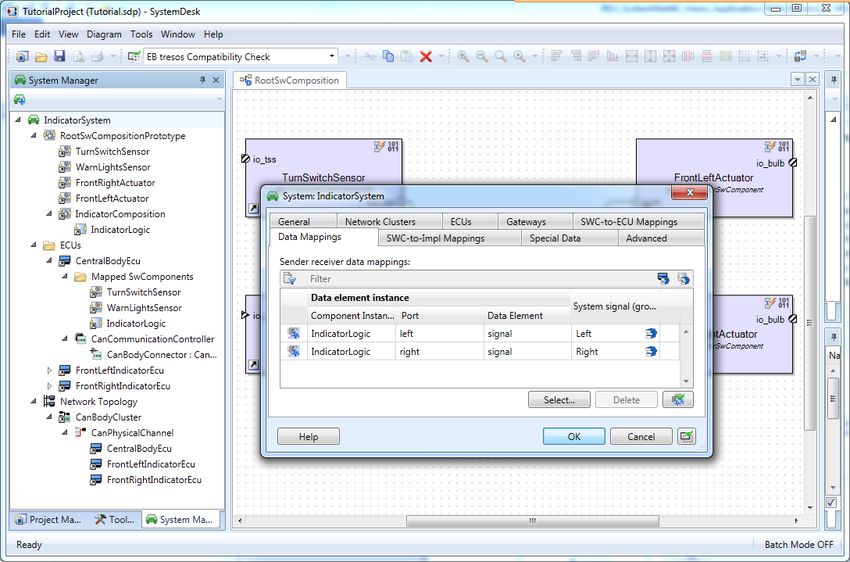850x562 pixels.
Task: Click the Help button in the dialog
Action: (x=308, y=436)
